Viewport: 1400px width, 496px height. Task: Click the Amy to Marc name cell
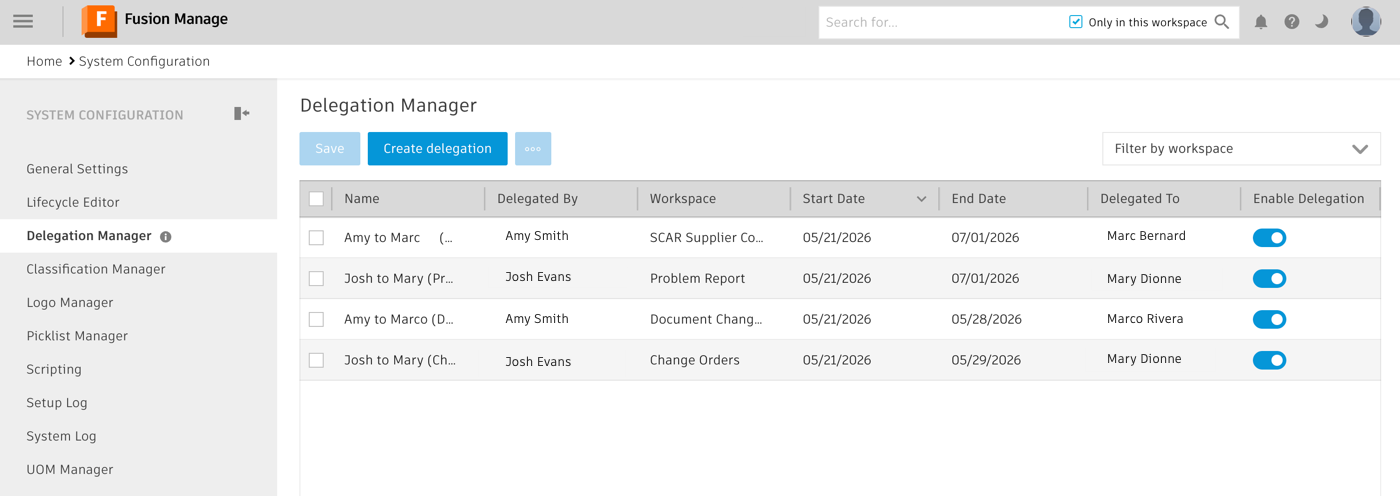398,238
